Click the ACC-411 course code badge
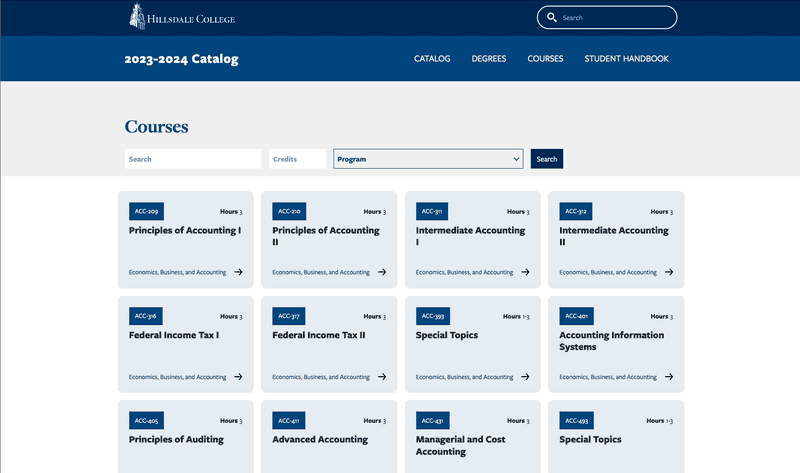The width and height of the screenshot is (800, 473). coord(289,420)
